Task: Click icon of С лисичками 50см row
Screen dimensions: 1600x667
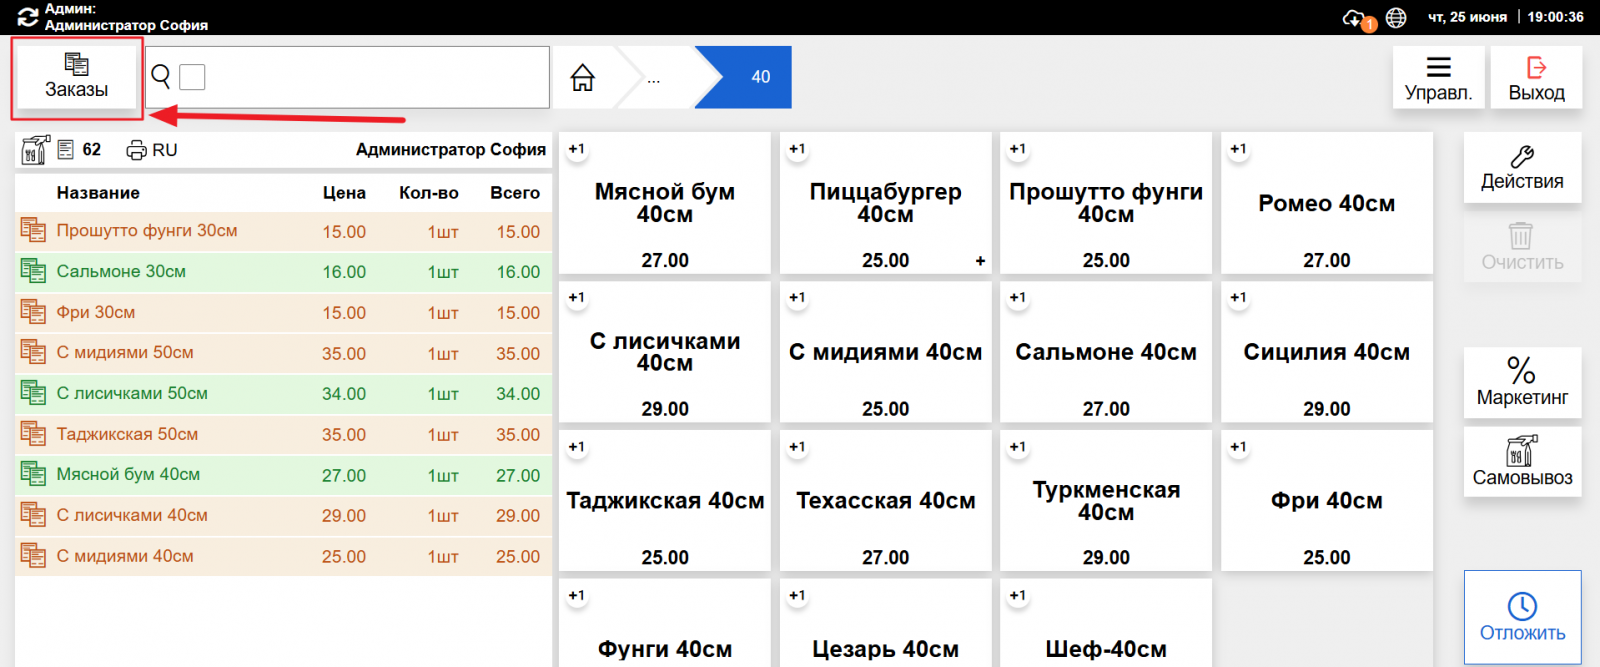Action: 33,393
